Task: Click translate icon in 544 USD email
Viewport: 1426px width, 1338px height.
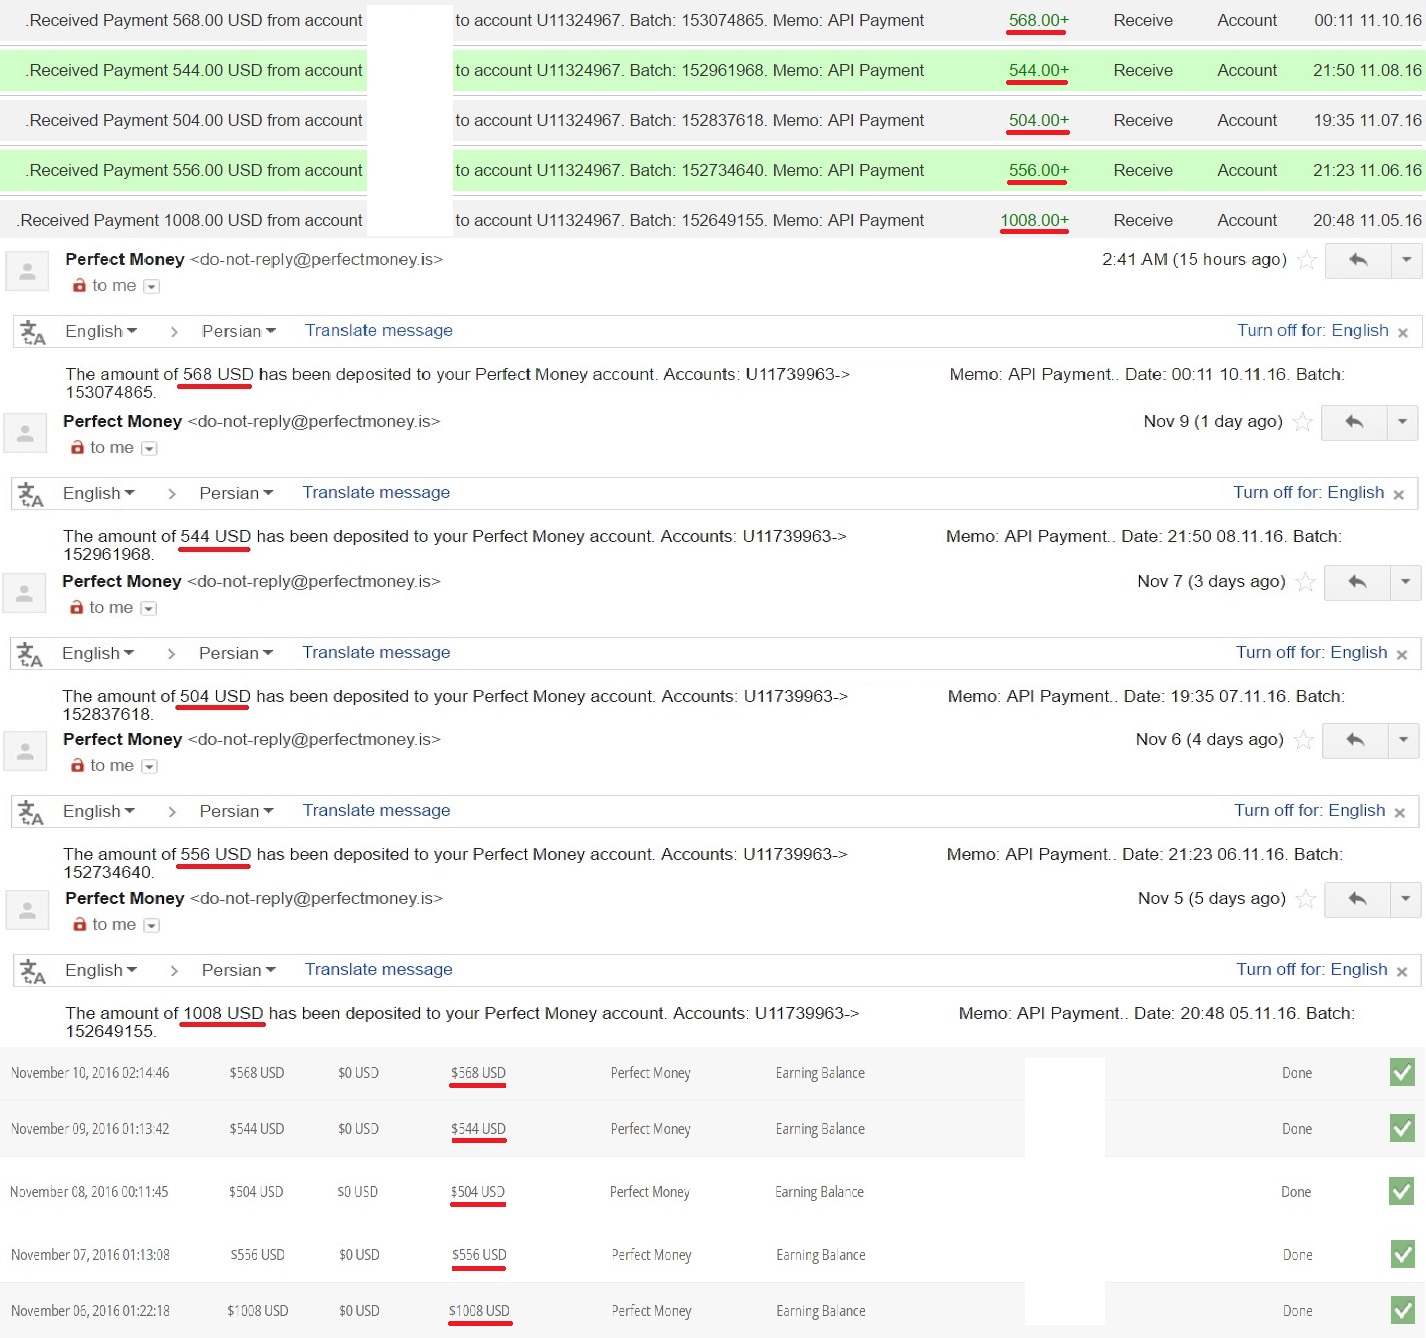Action: [x=31, y=494]
